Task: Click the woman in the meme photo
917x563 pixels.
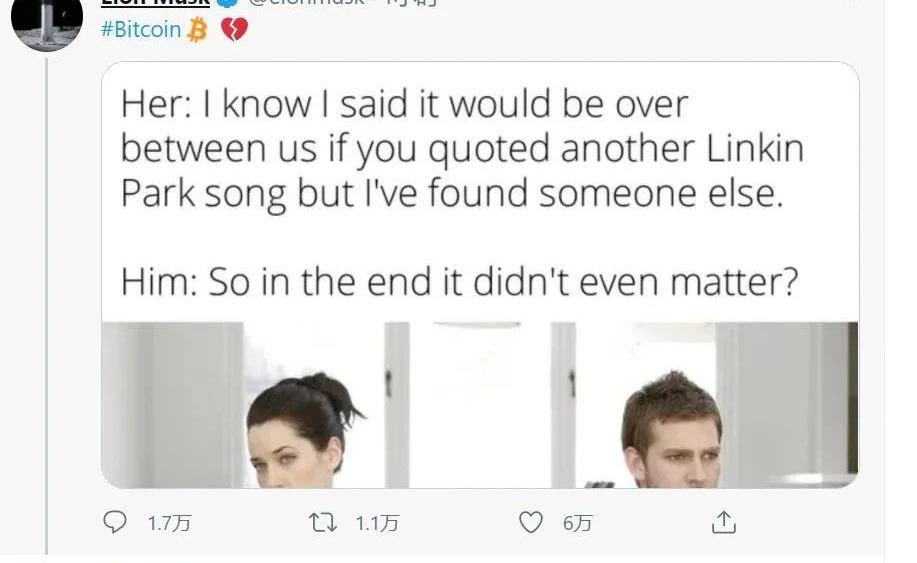Action: point(298,432)
